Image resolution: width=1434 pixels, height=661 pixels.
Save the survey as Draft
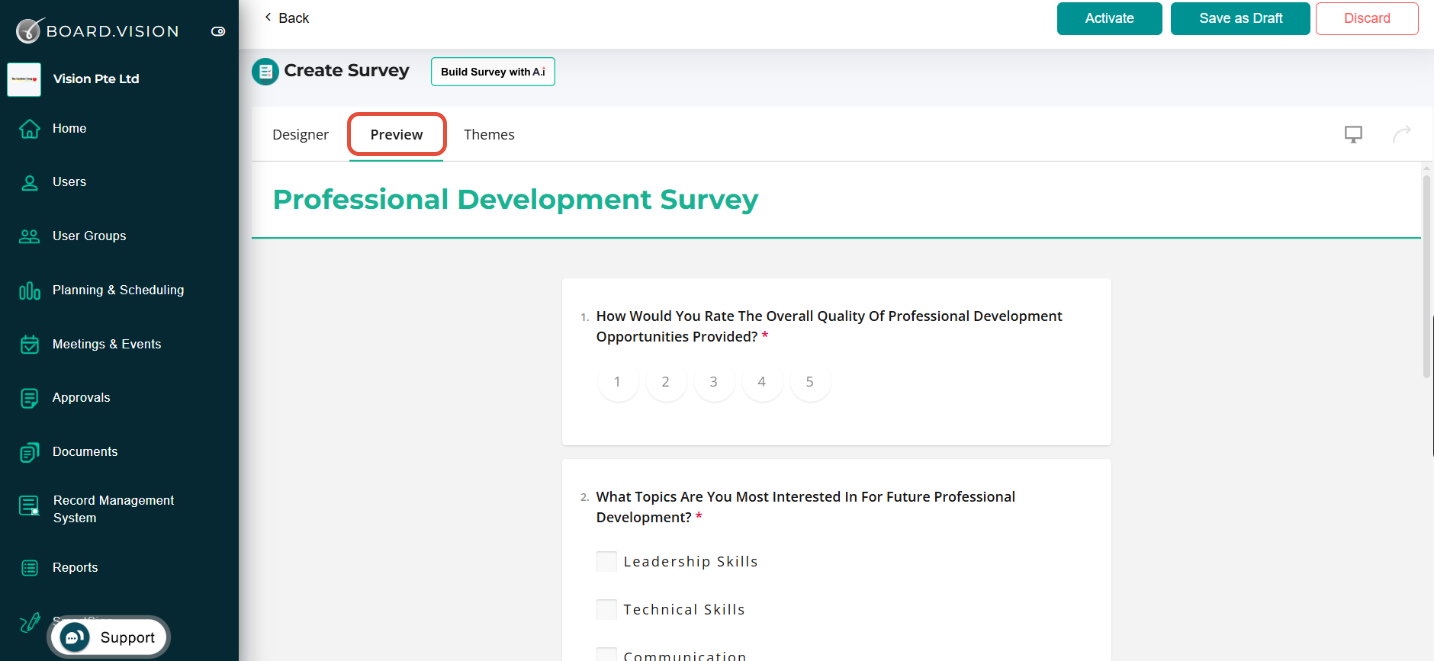click(x=1240, y=18)
